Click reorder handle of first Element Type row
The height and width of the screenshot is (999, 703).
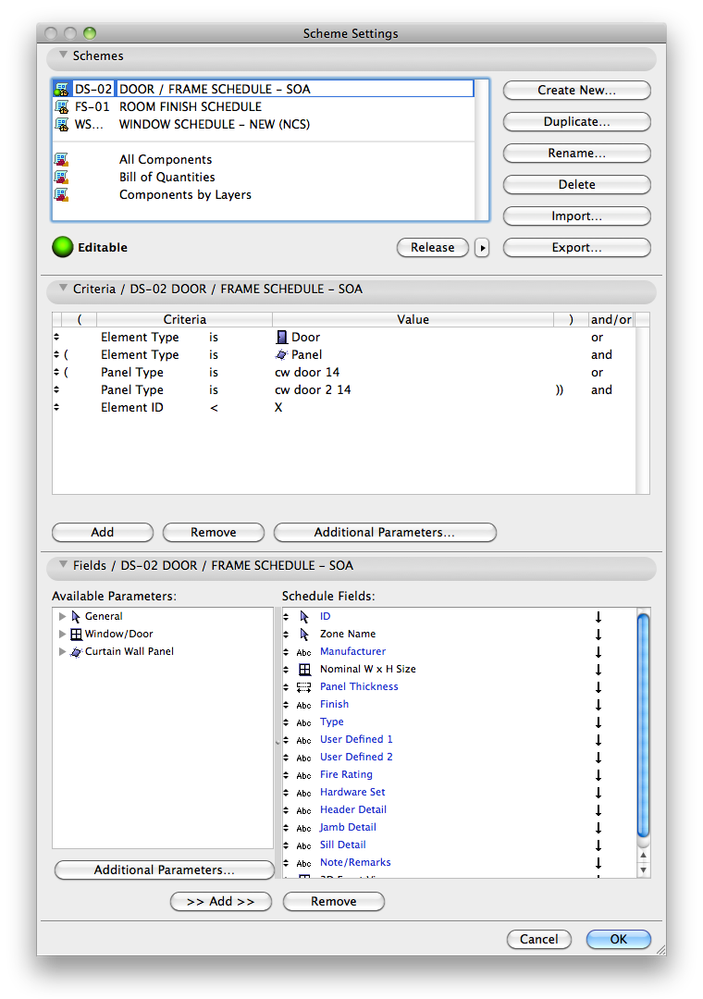tap(57, 337)
